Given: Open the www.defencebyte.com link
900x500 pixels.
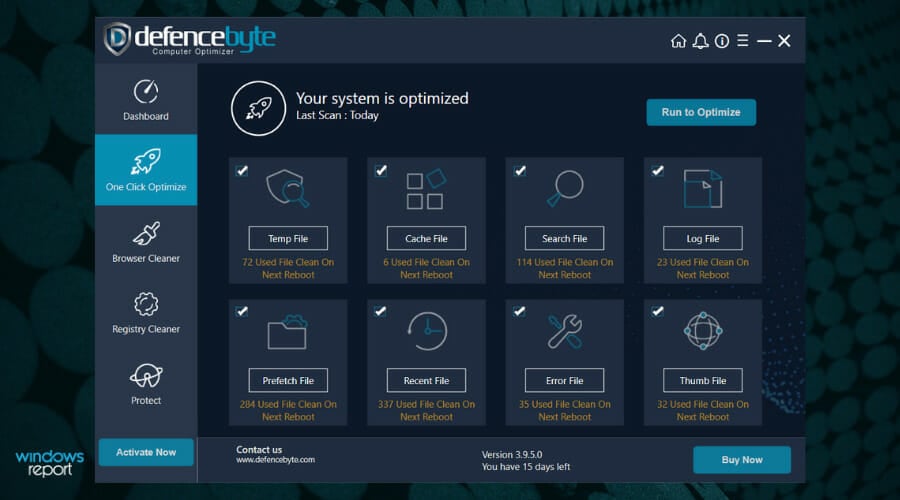Looking at the screenshot, I should [276, 460].
